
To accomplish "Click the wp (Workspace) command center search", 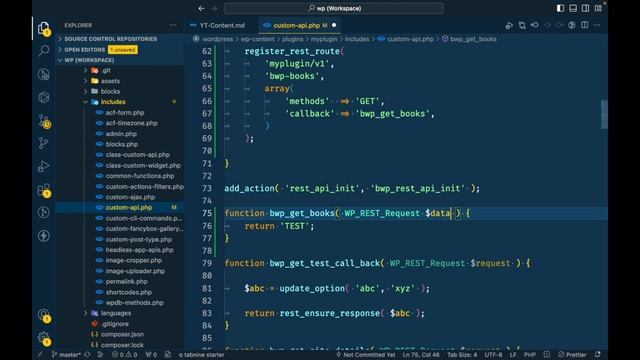I will [334, 8].
